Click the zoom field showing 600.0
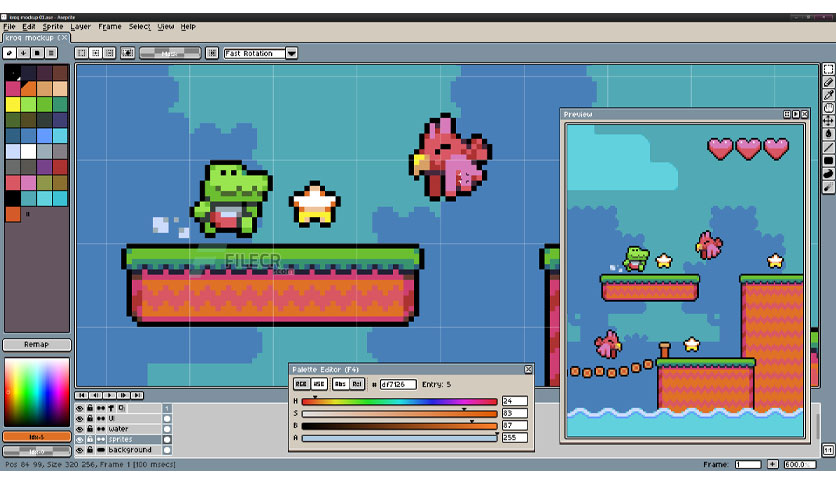 pyautogui.click(x=800, y=464)
